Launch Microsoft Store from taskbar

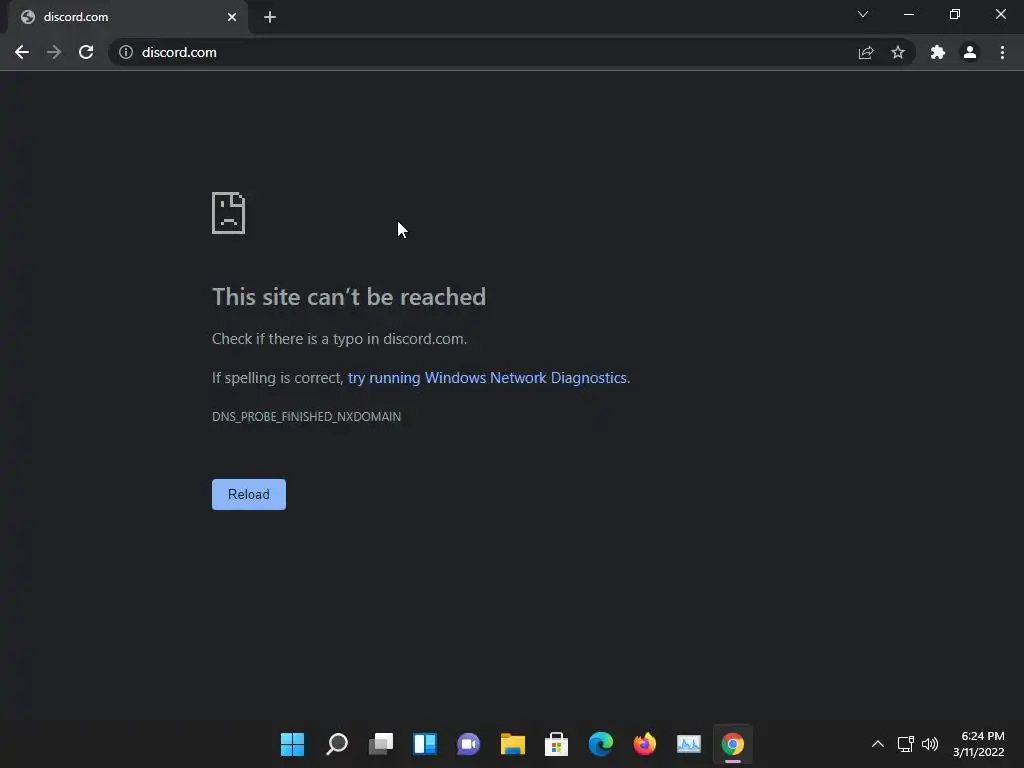[556, 744]
